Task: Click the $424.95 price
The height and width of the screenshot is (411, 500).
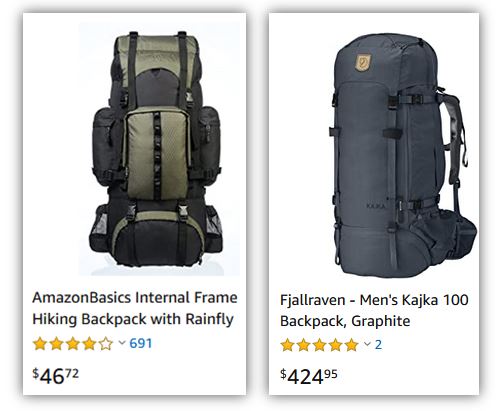Action: pyautogui.click(x=309, y=376)
